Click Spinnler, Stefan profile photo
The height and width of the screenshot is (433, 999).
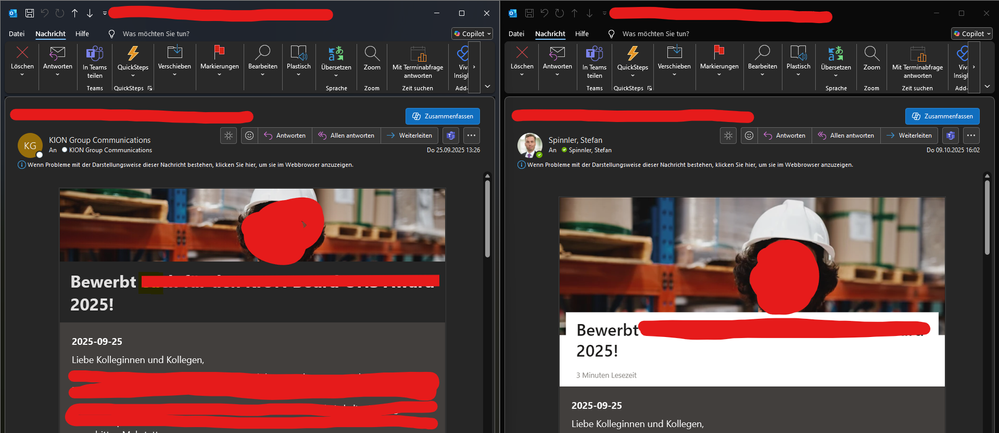tap(529, 145)
